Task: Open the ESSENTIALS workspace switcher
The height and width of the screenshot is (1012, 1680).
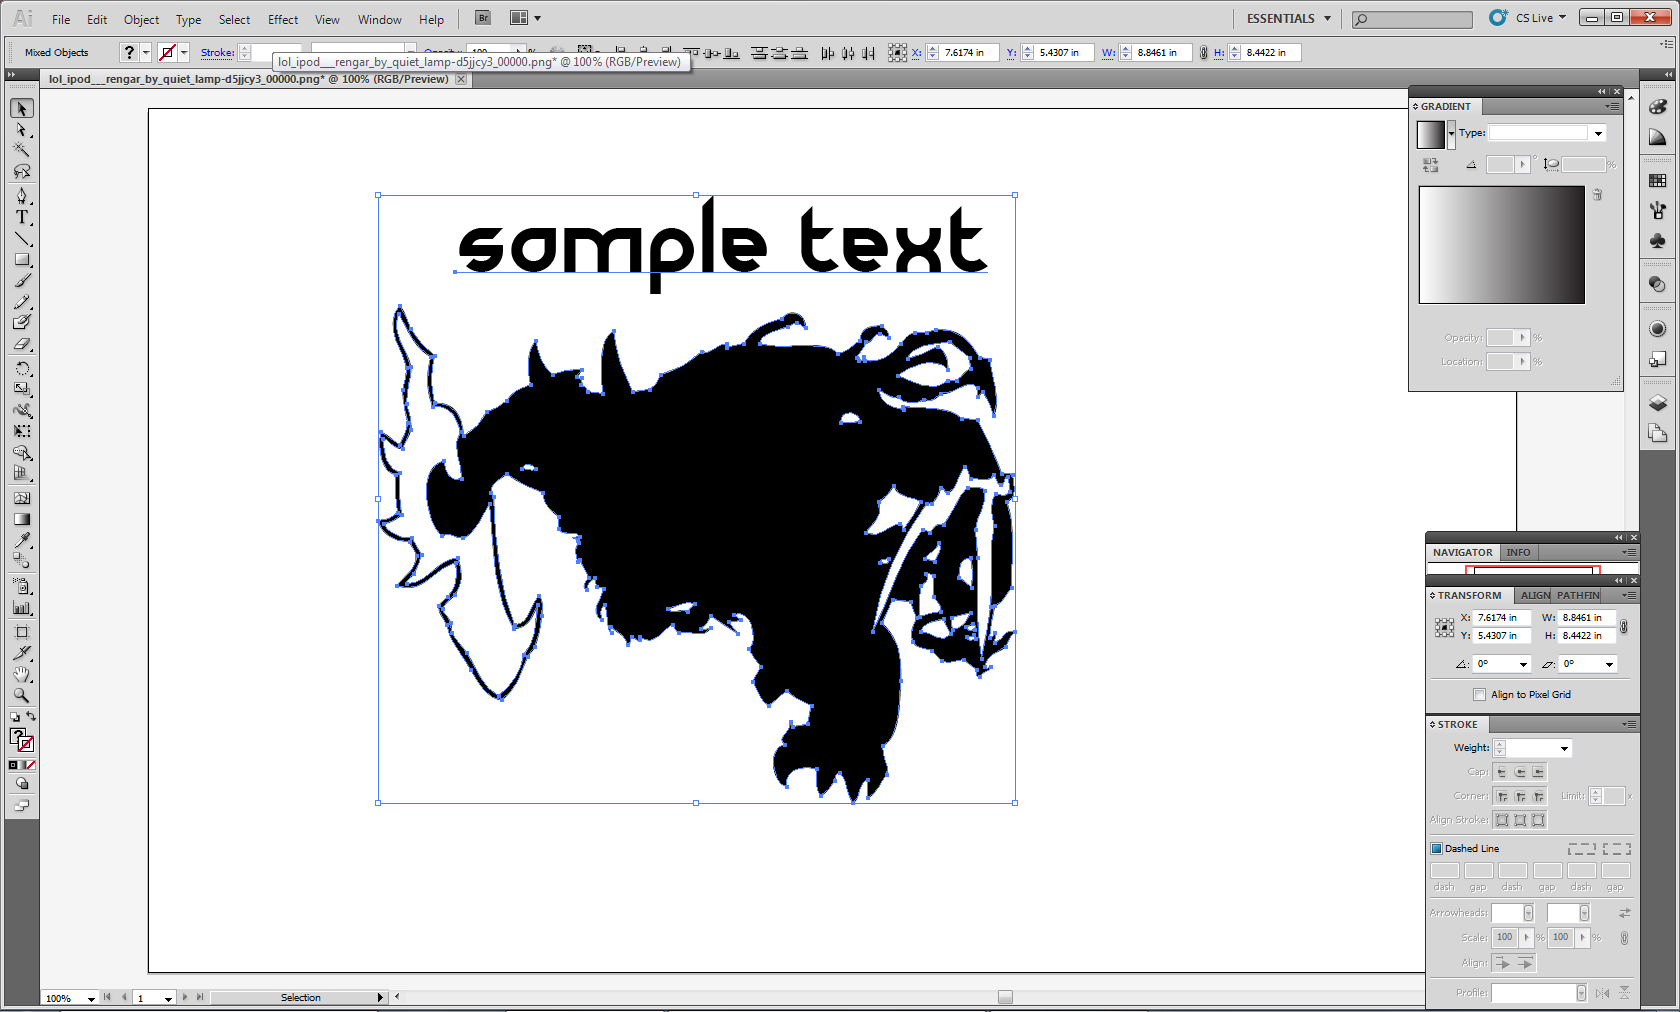Action: [1288, 18]
